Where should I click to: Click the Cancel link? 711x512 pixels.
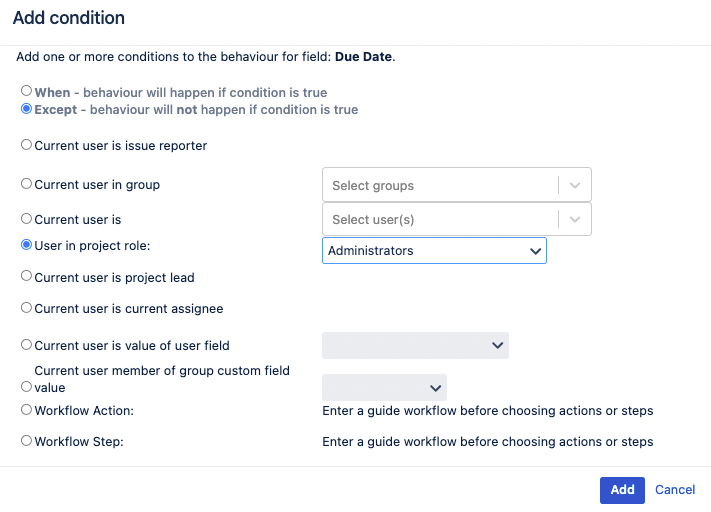(x=675, y=490)
